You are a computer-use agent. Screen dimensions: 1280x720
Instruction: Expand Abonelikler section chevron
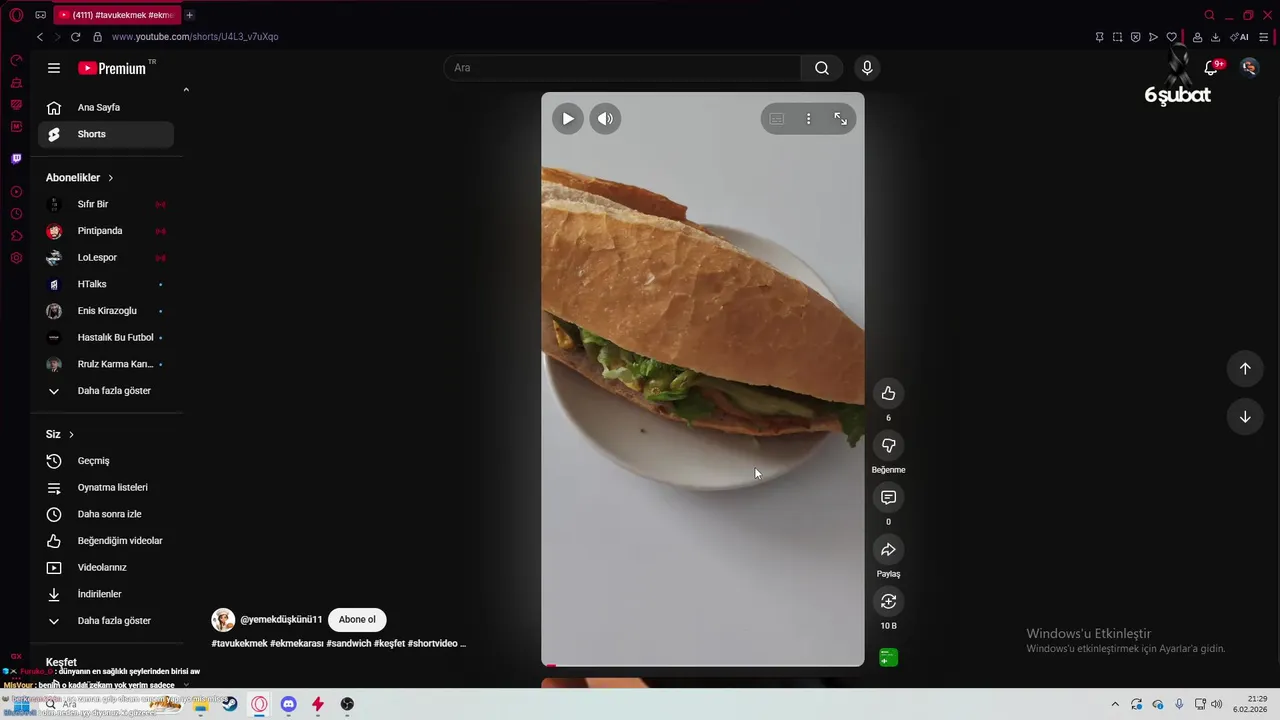(x=111, y=178)
